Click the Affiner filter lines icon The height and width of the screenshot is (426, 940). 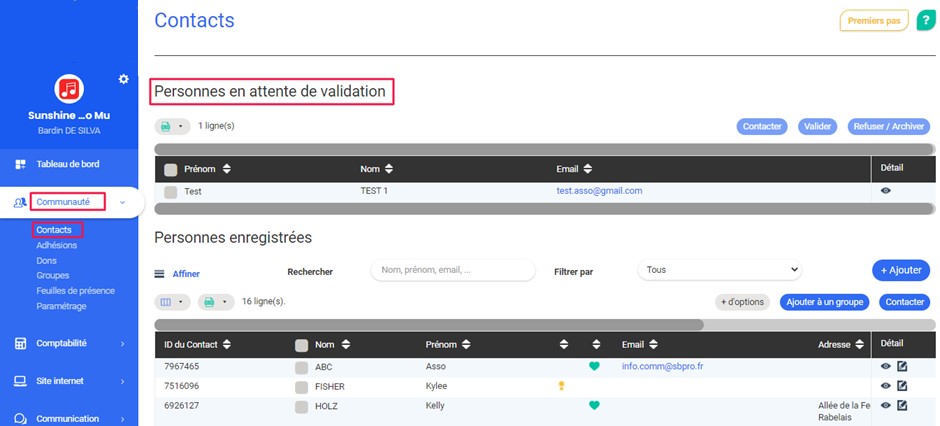(159, 273)
